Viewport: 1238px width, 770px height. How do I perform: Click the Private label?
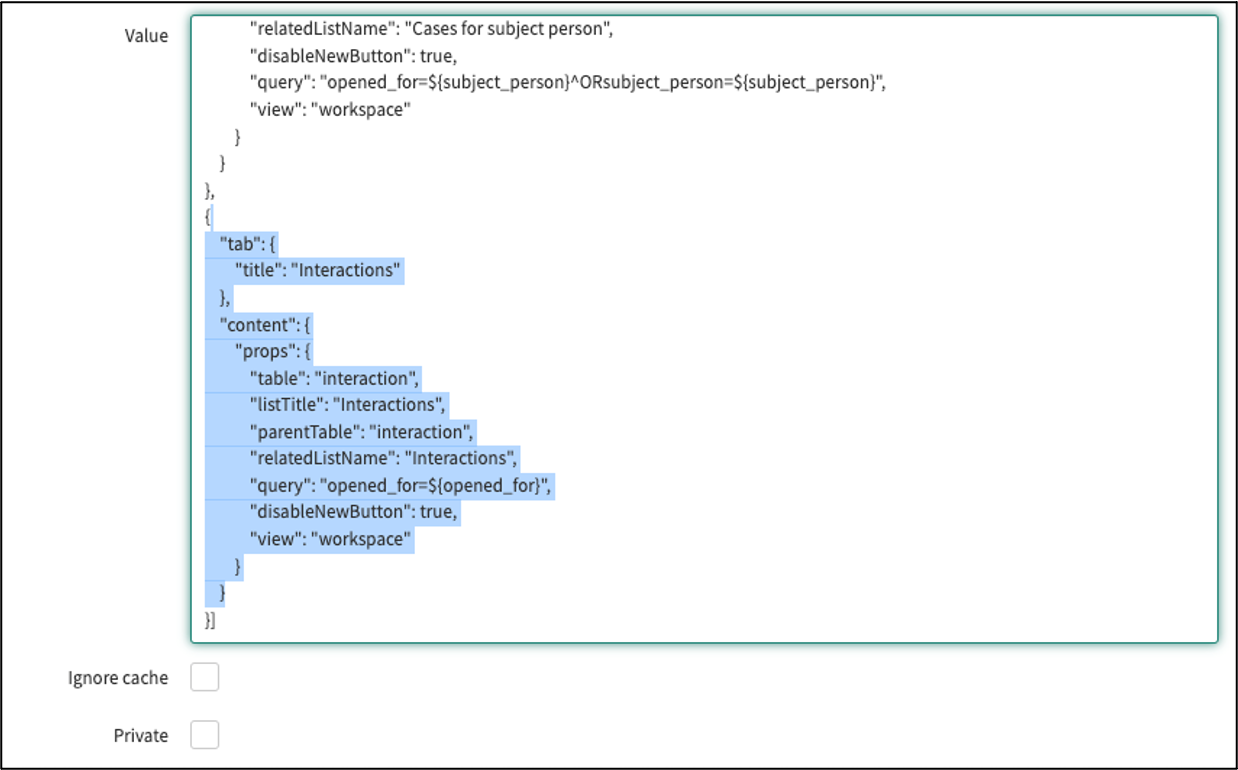pyautogui.click(x=141, y=736)
